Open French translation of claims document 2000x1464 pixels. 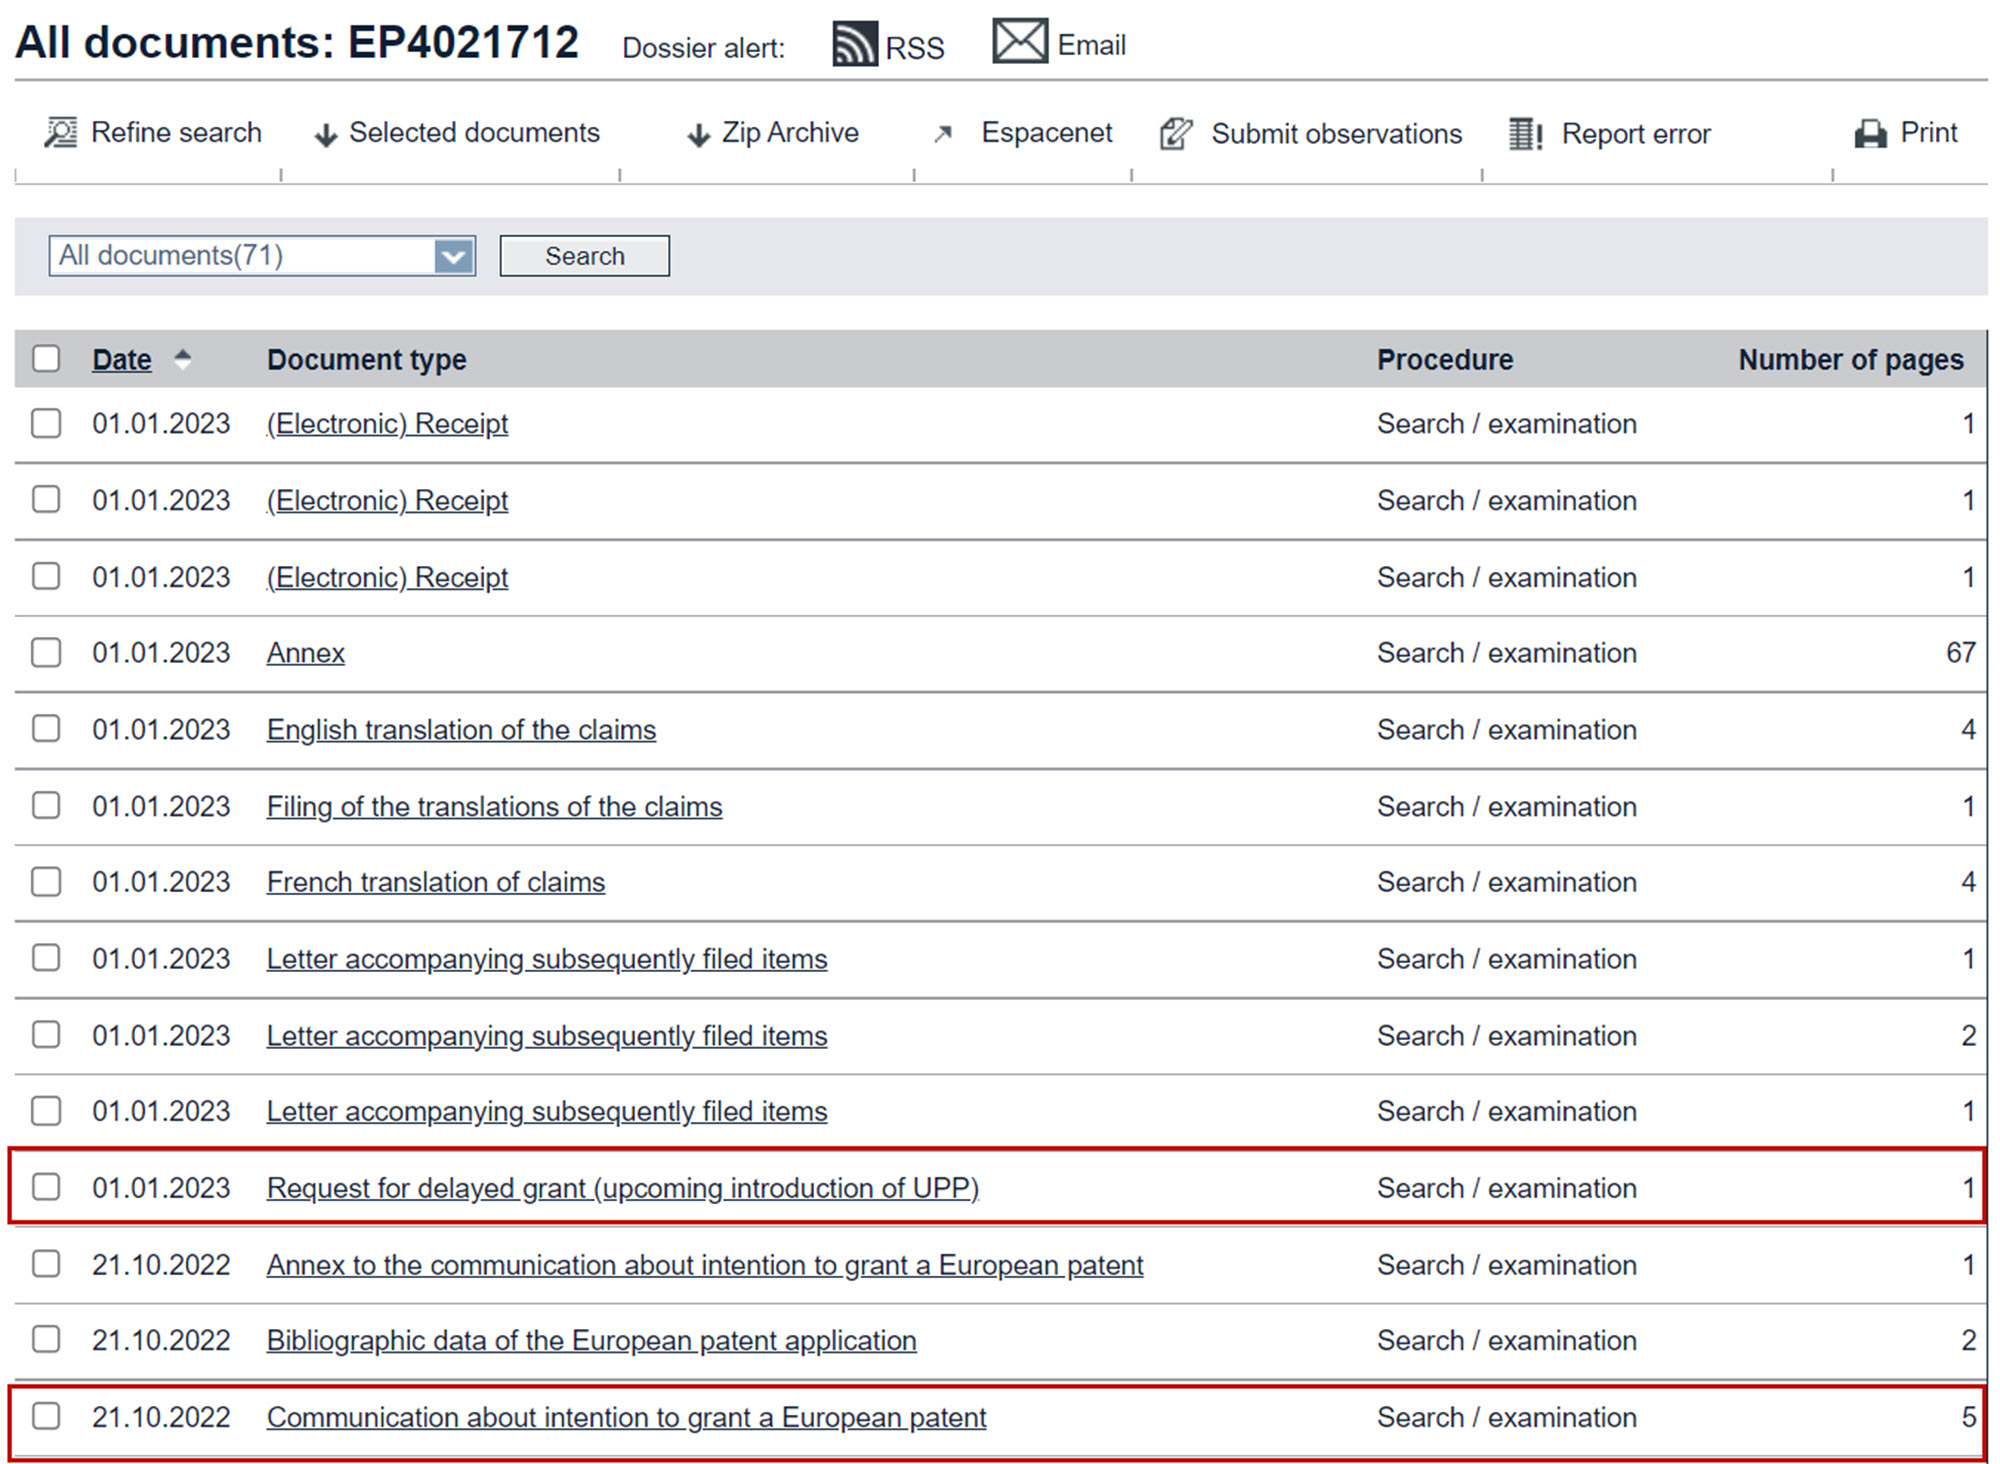point(435,882)
